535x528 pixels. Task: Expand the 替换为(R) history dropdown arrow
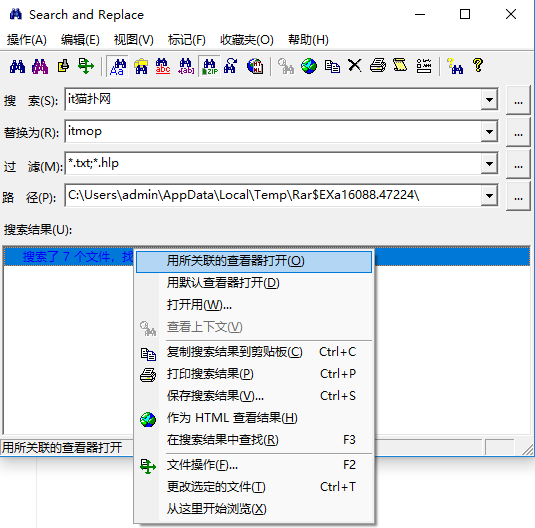pos(489,131)
